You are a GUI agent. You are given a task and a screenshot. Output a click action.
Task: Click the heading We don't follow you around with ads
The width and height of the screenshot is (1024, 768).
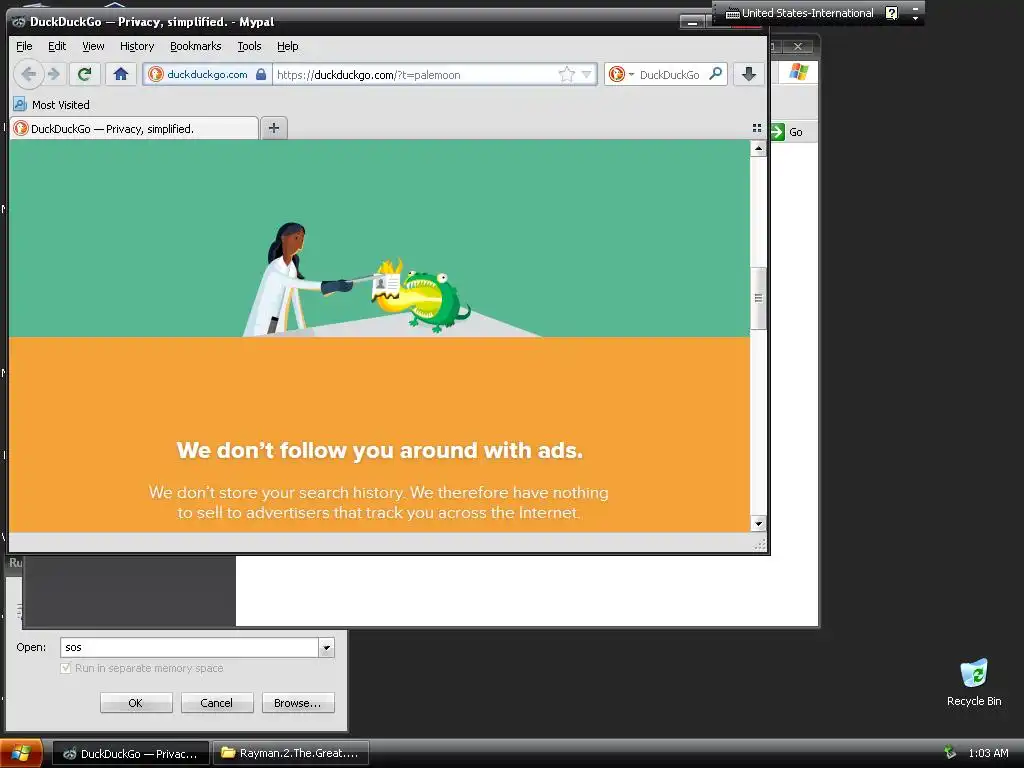(379, 451)
